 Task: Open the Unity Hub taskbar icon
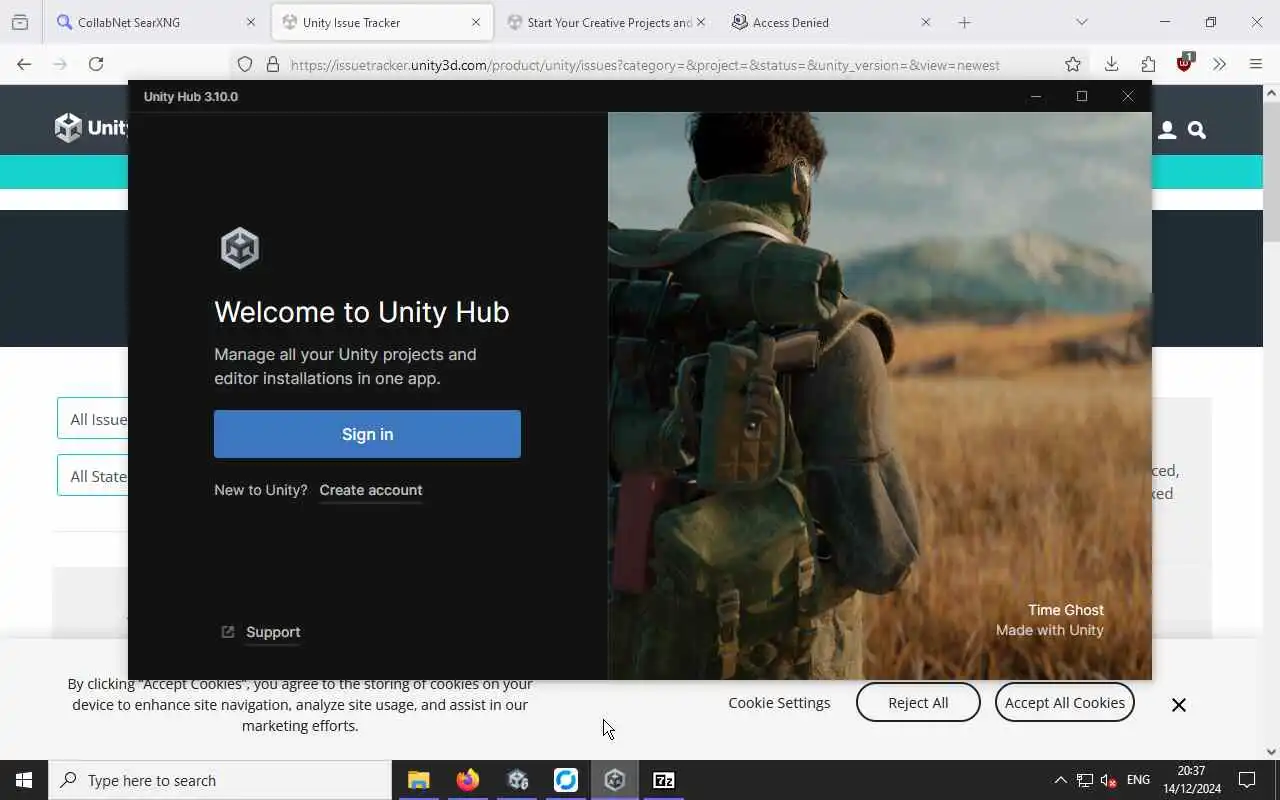615,780
